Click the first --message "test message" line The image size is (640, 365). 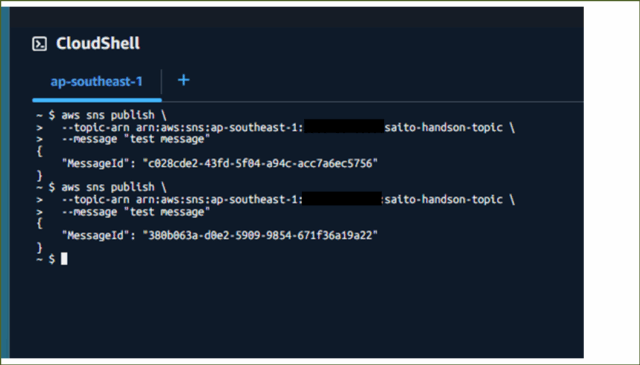click(x=136, y=140)
